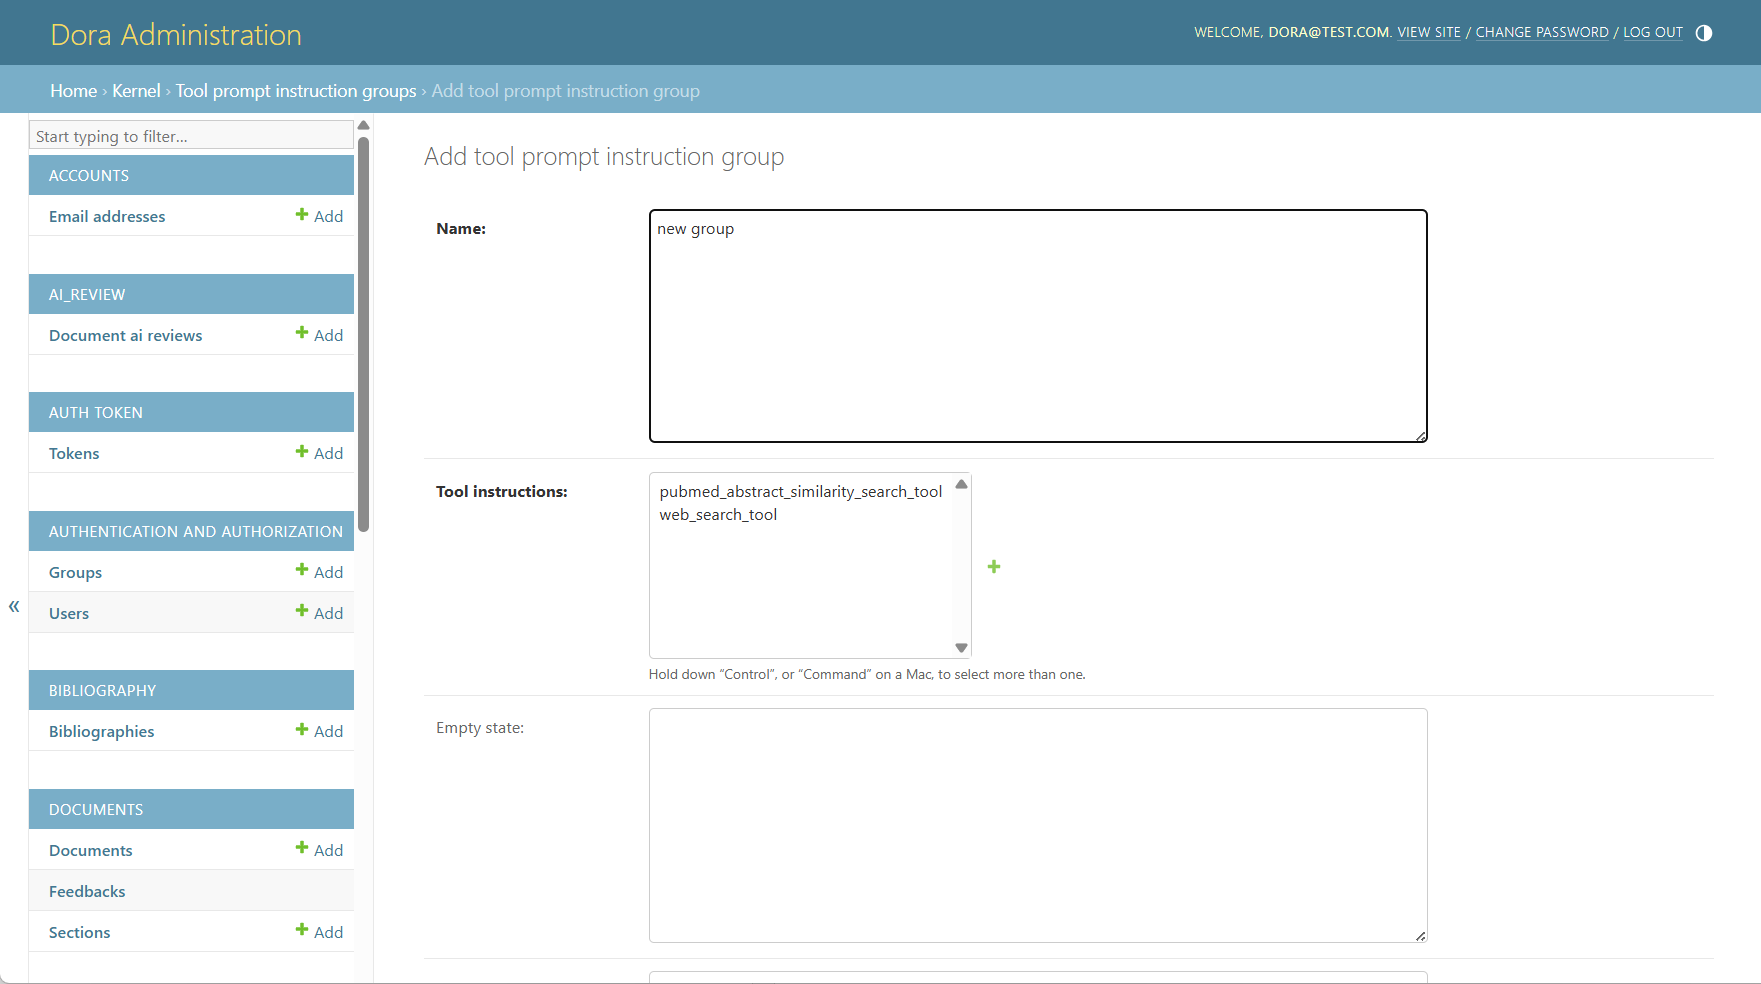1761x984 pixels.
Task: Add a new user with the plus icon
Action: [x=320, y=612]
